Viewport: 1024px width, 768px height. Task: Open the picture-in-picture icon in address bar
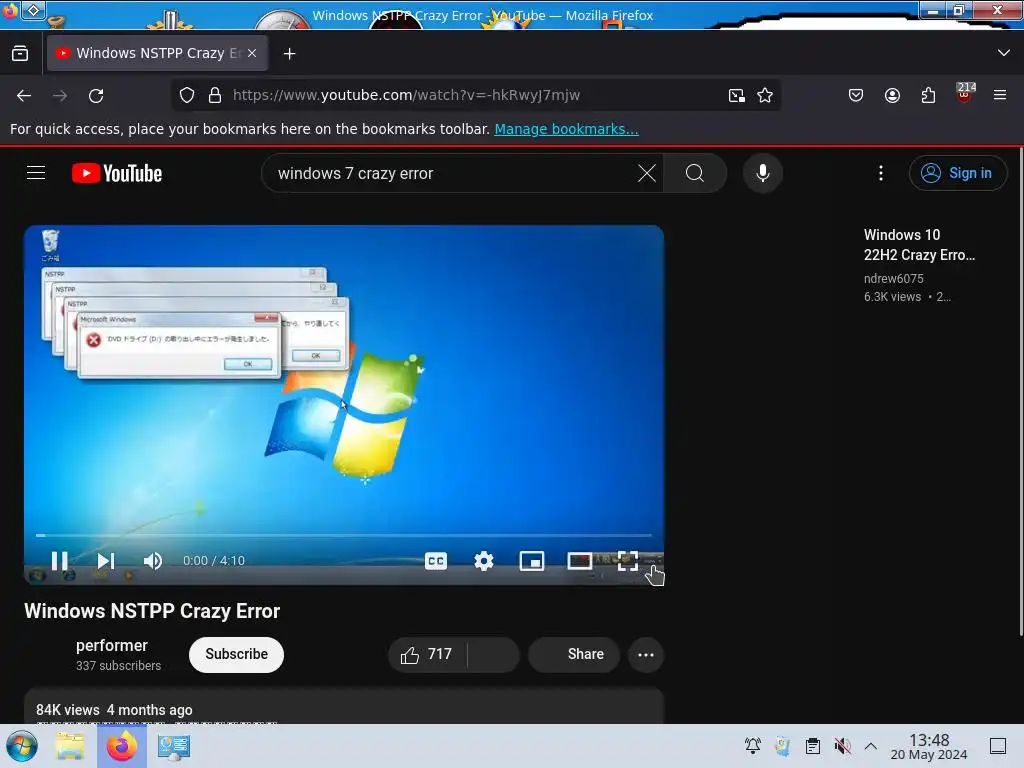pyautogui.click(x=737, y=96)
